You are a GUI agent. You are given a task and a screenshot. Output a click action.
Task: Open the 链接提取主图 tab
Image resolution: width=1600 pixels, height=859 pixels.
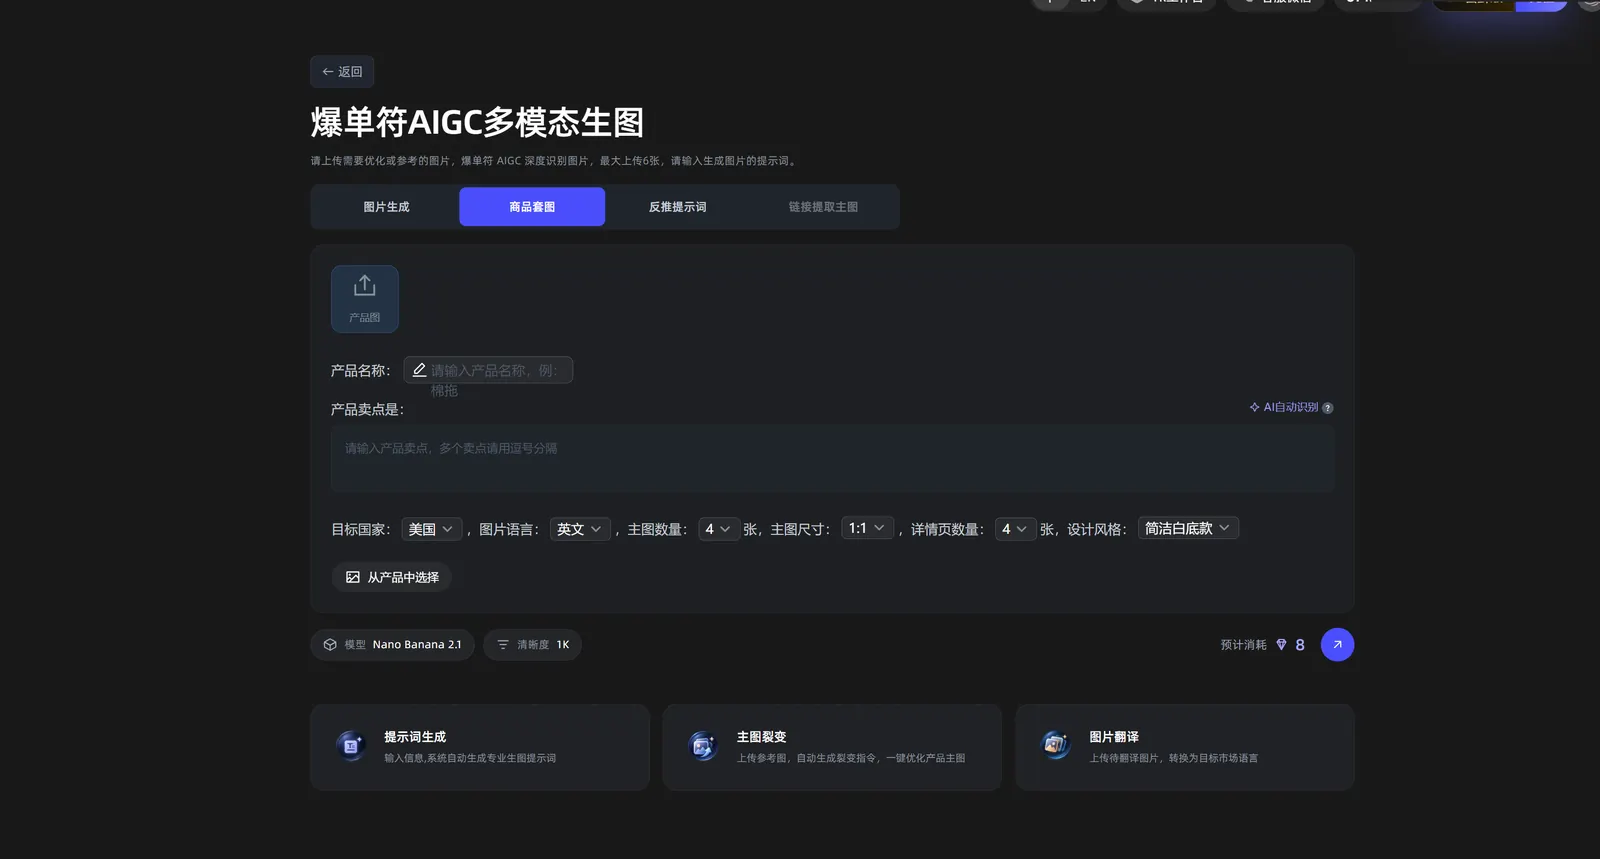823,207
